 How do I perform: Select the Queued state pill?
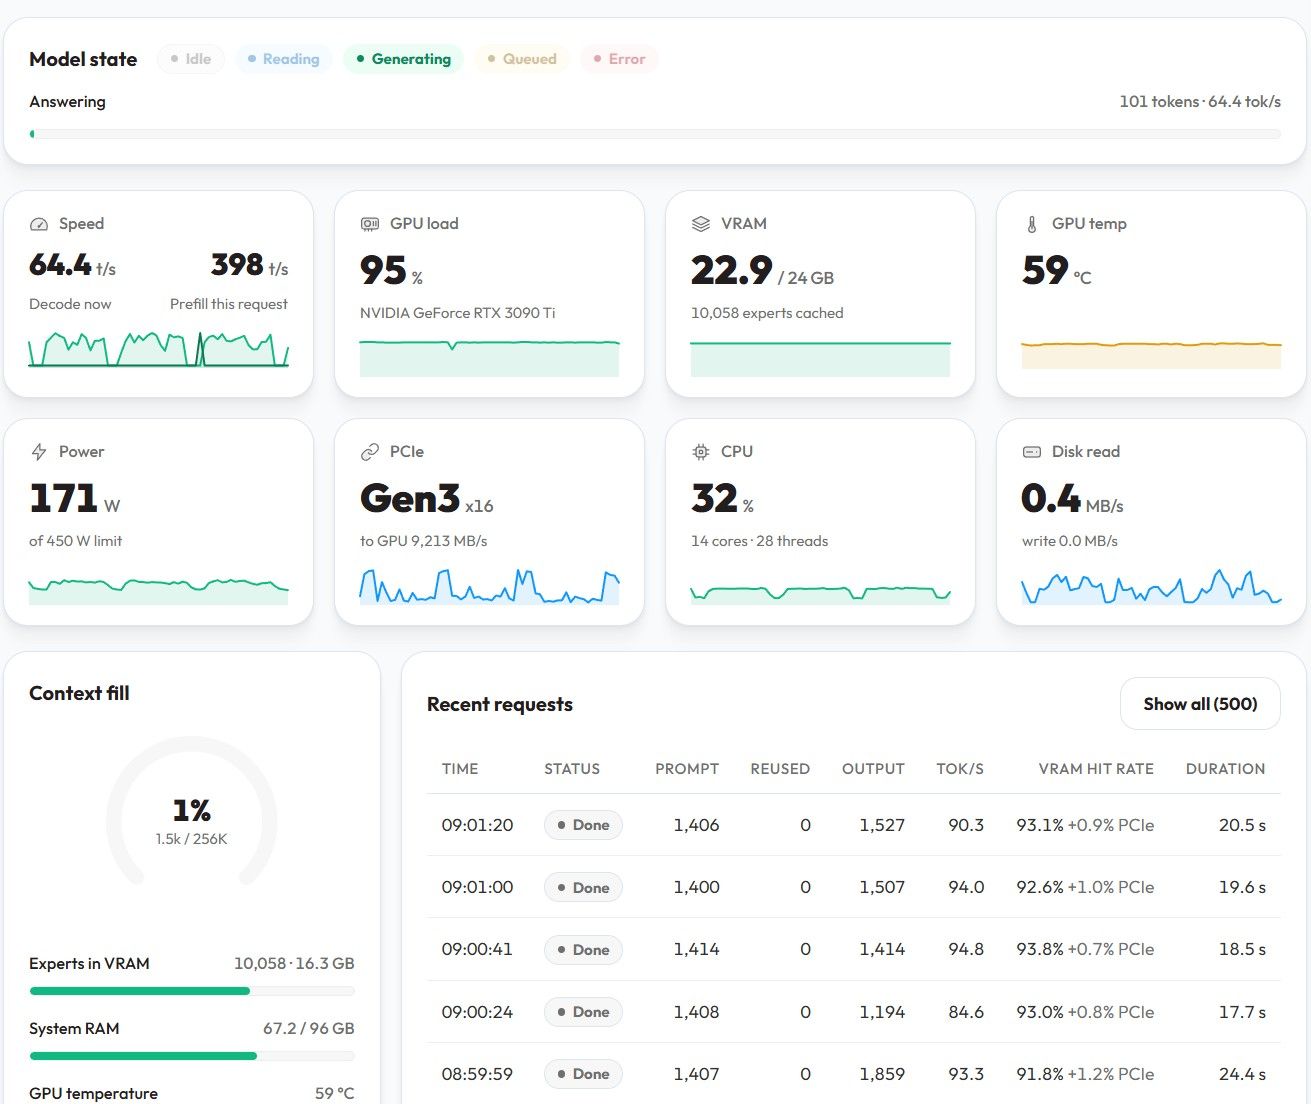pos(522,59)
